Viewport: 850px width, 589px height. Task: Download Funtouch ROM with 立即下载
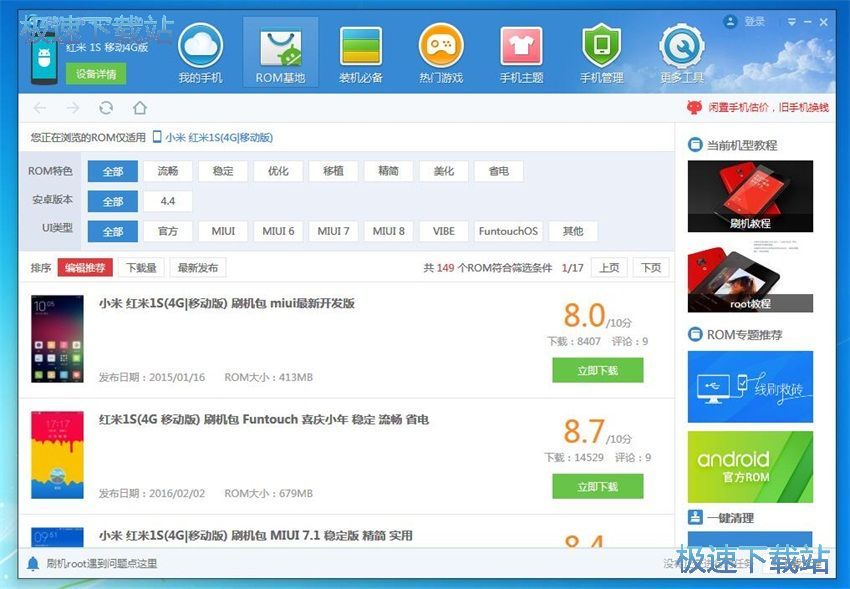pos(598,487)
